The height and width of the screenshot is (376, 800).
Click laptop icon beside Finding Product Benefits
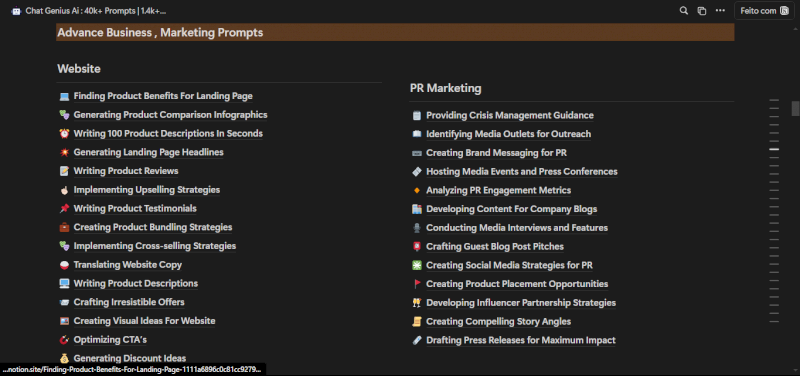pyautogui.click(x=64, y=96)
